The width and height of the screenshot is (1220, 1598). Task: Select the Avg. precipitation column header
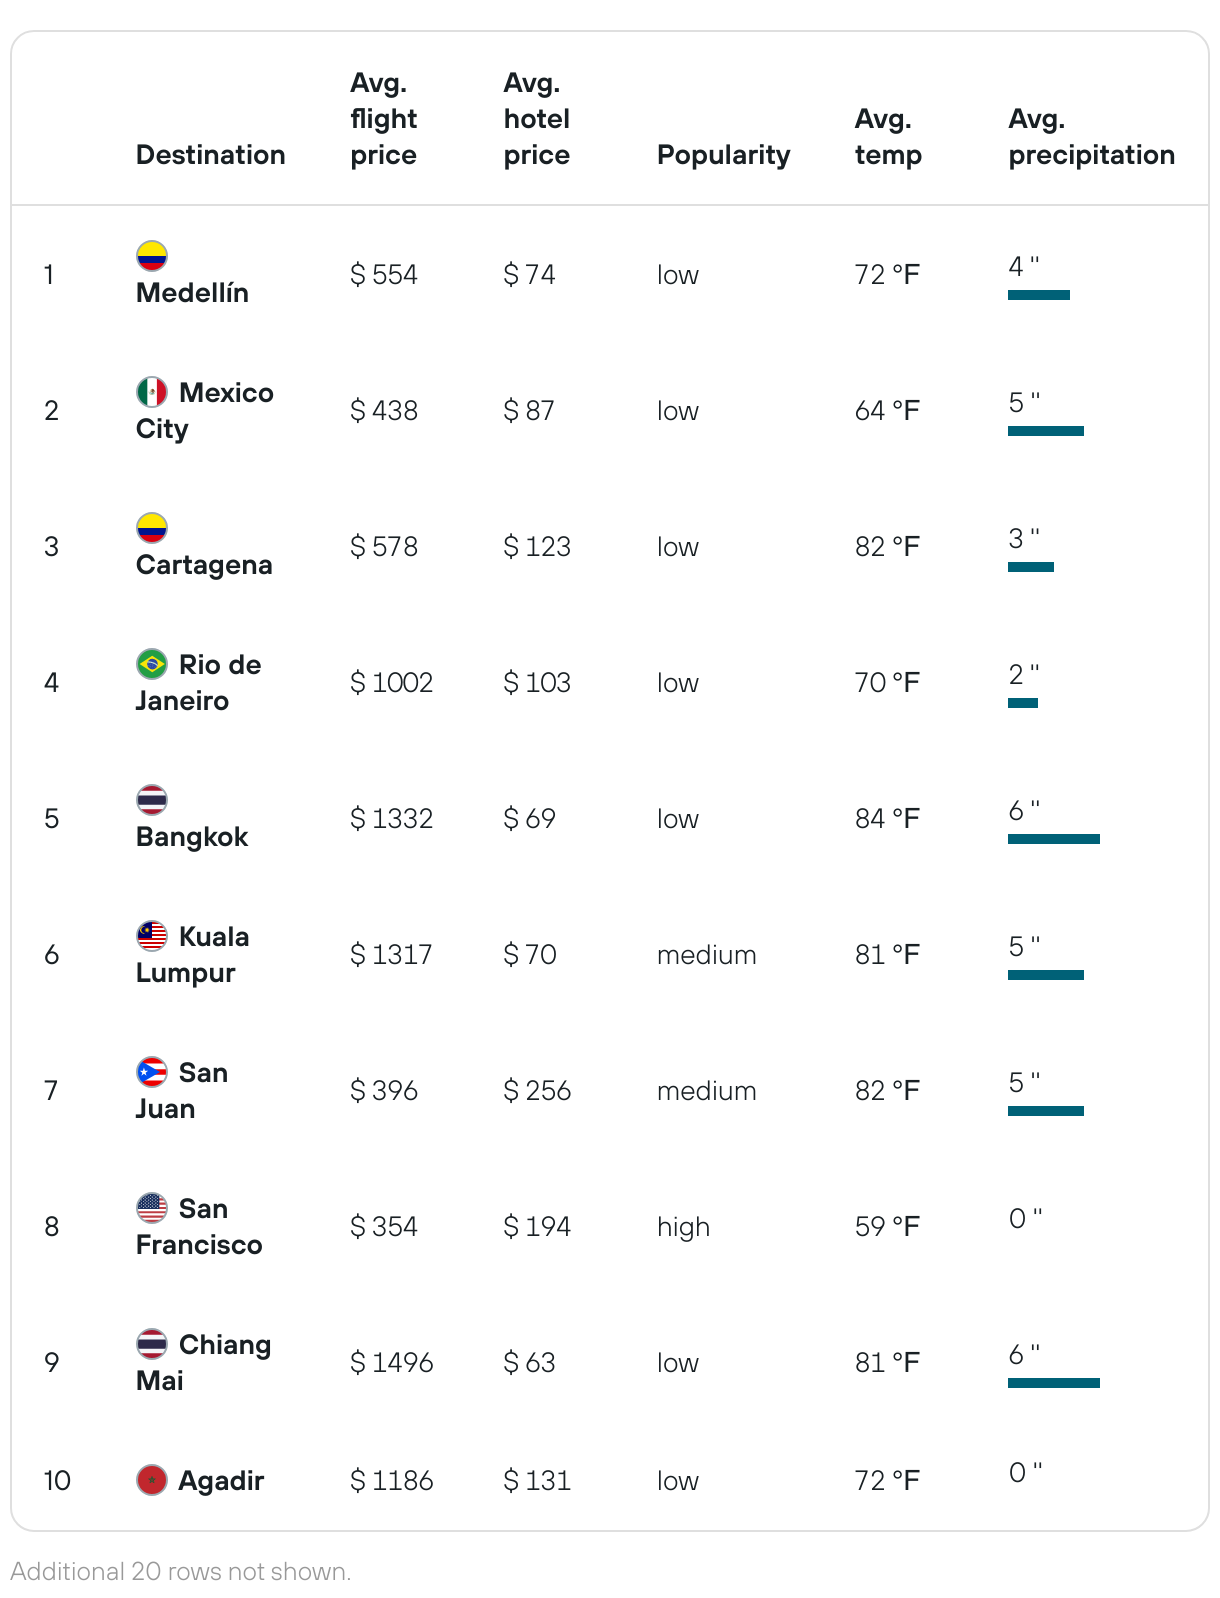(x=1092, y=137)
